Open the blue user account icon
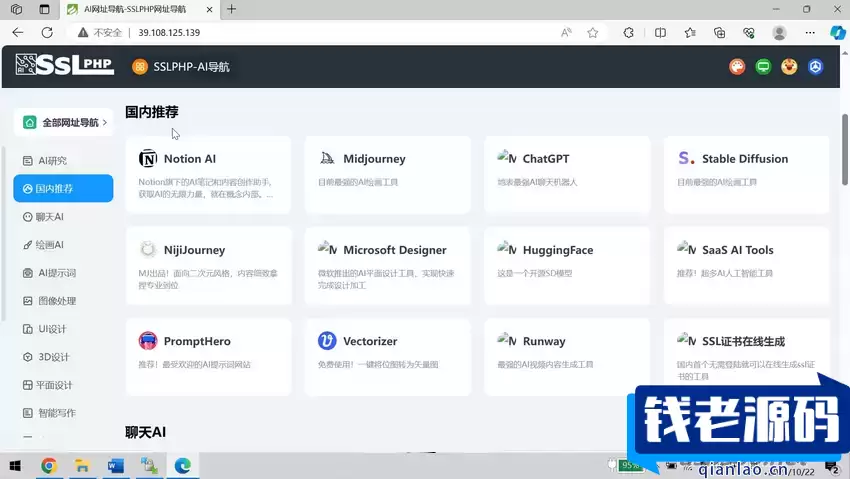Image resolution: width=850 pixels, height=479 pixels. coord(815,67)
